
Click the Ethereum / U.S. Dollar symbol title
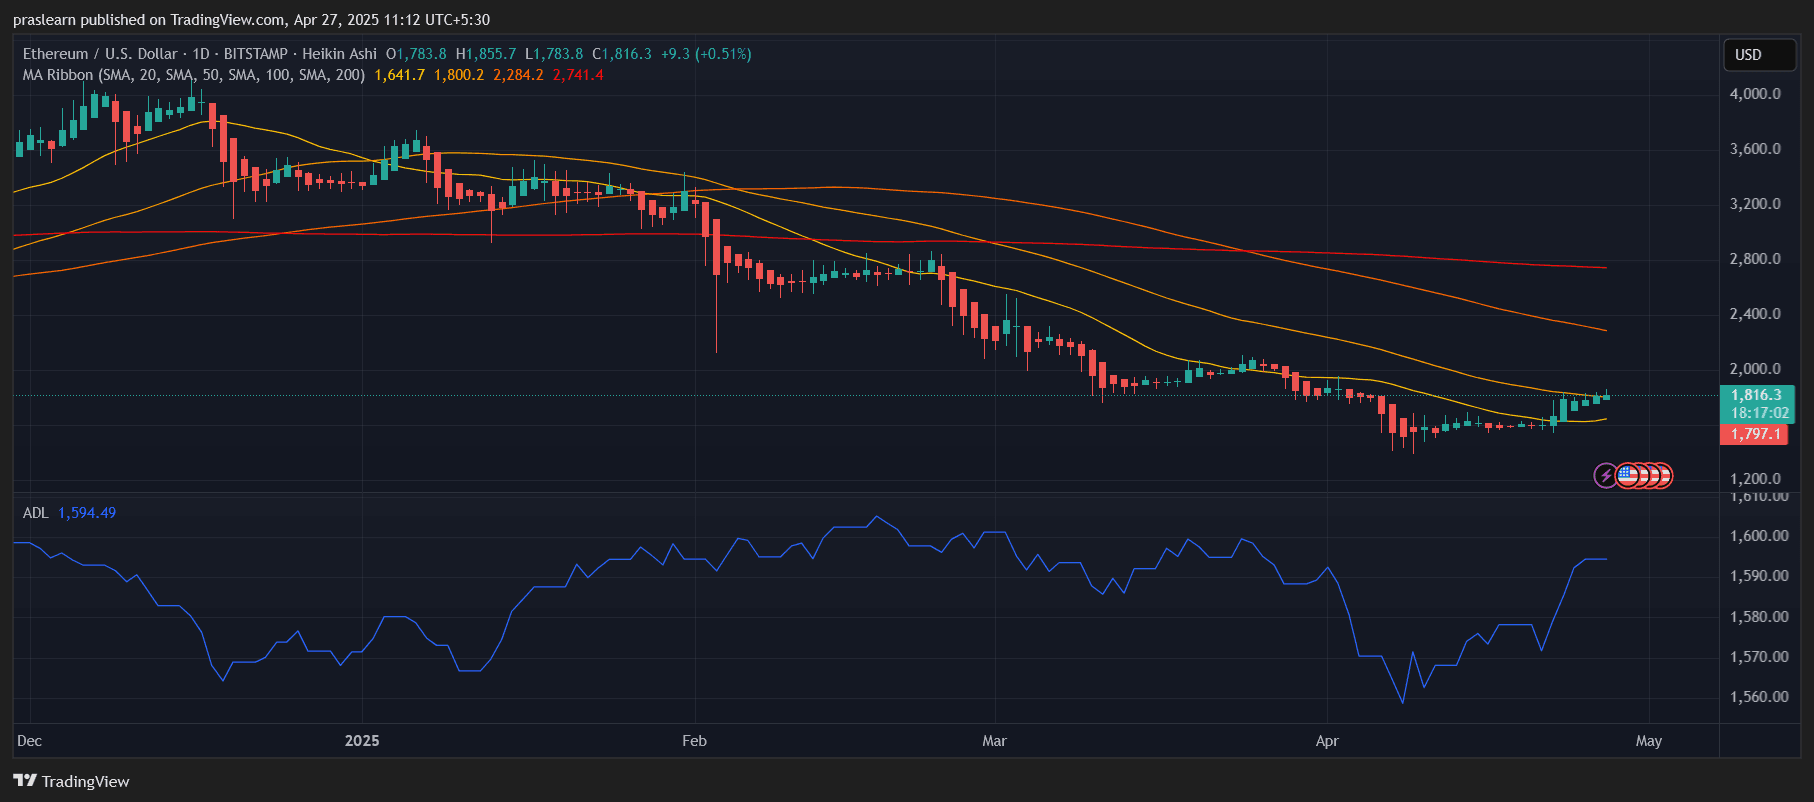pos(100,54)
